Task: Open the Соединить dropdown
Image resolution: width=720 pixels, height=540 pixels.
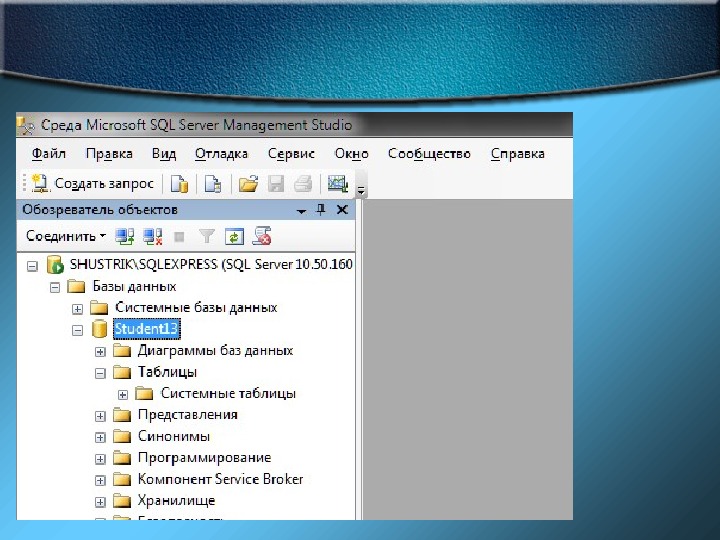Action: pos(66,236)
